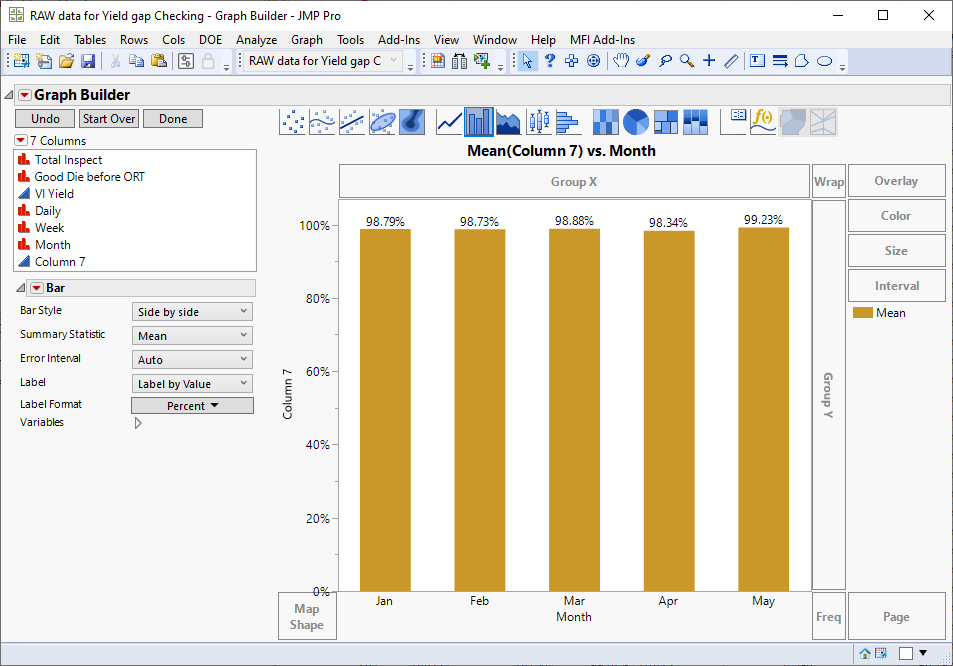Activate the Magnifier zoom tool
This screenshot has width=953, height=666.
(687, 61)
